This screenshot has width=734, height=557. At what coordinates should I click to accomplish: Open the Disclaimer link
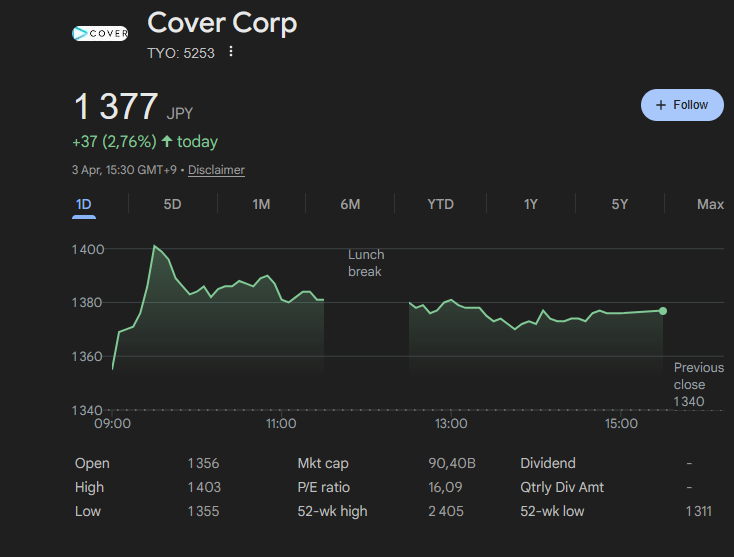(x=216, y=170)
